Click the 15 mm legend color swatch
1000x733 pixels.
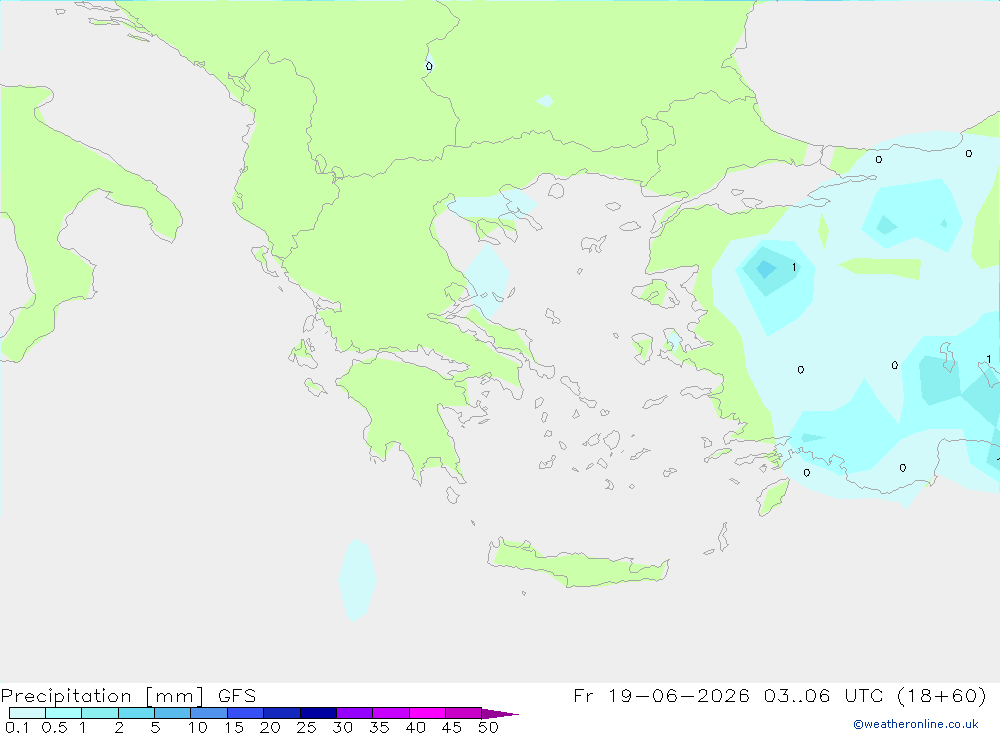pyautogui.click(x=245, y=713)
